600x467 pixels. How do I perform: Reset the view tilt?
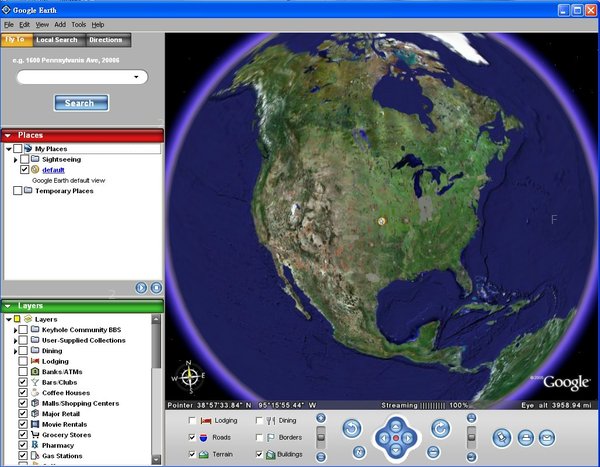click(x=433, y=452)
